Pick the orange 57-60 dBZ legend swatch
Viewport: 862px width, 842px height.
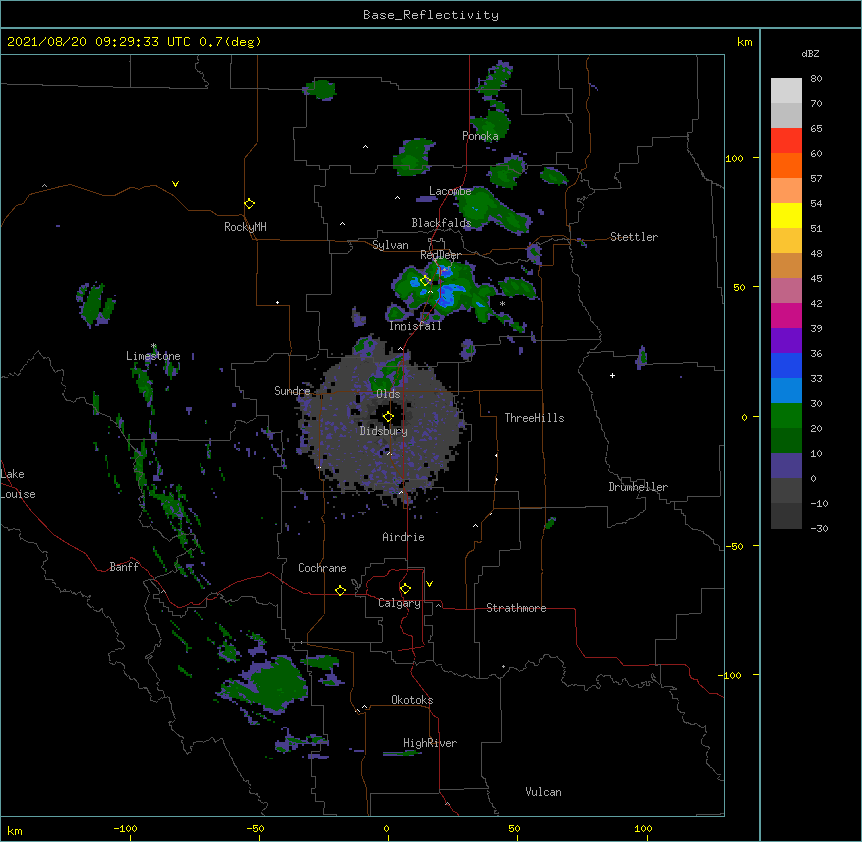786,165
